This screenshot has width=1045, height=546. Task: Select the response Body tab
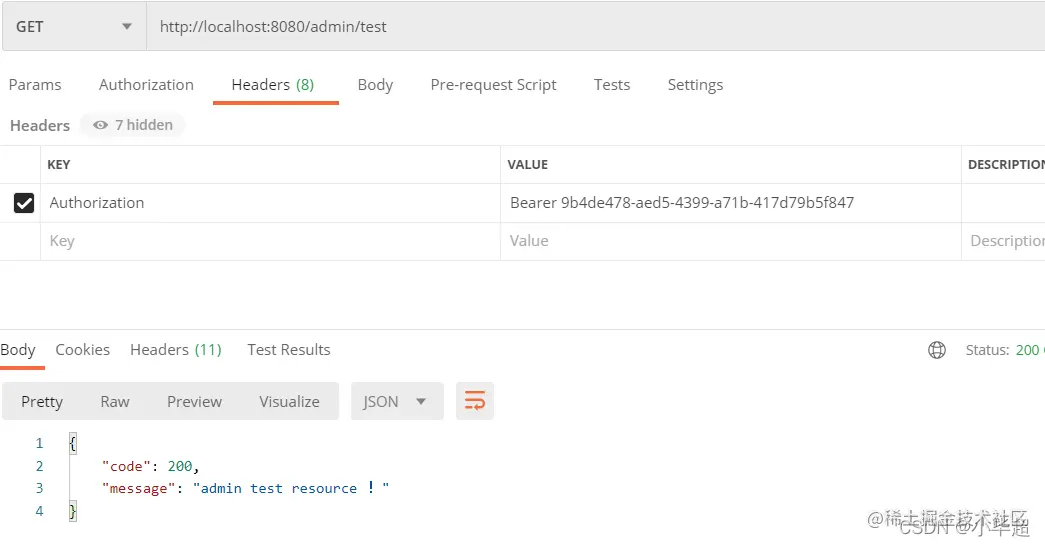point(18,349)
